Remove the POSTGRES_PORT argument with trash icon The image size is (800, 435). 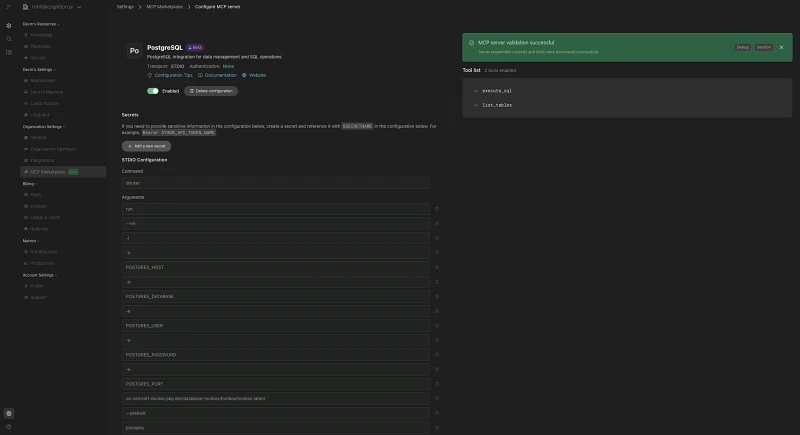click(437, 384)
